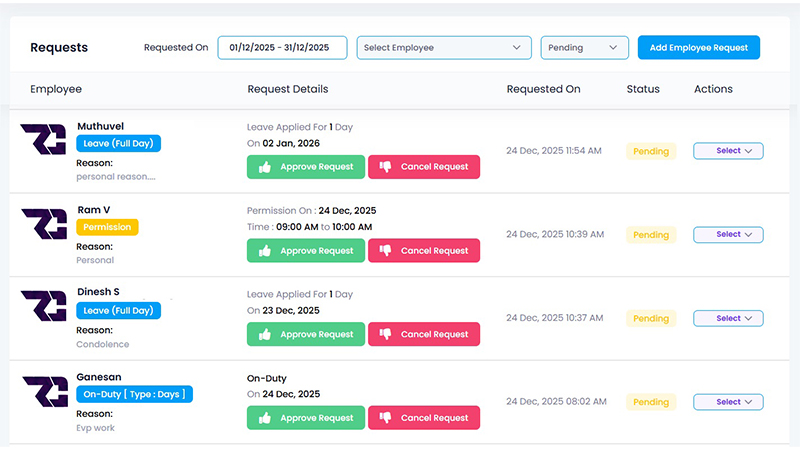Viewport: 800px width, 450px height.
Task: Open the Select action menu for Ram V
Action: point(728,235)
